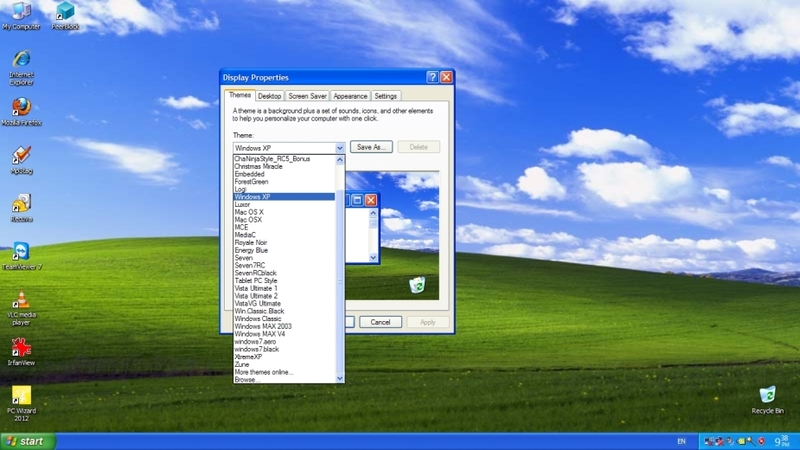This screenshot has height=450, width=800.
Task: Select the highlighted Windows XP theme
Action: pos(284,197)
